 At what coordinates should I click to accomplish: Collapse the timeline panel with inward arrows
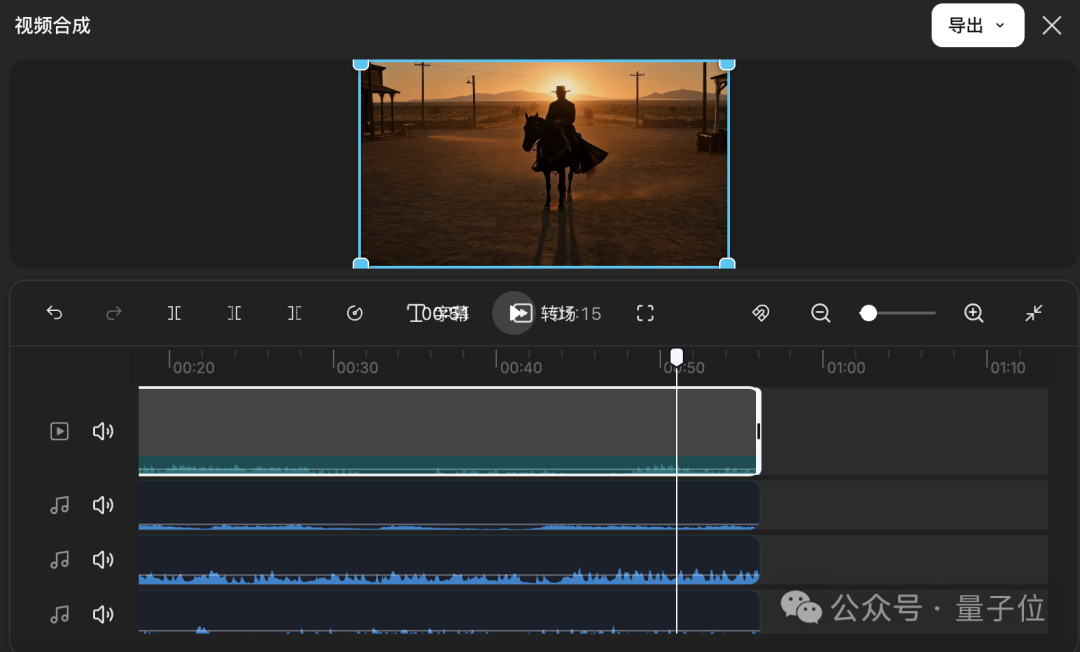1033,313
